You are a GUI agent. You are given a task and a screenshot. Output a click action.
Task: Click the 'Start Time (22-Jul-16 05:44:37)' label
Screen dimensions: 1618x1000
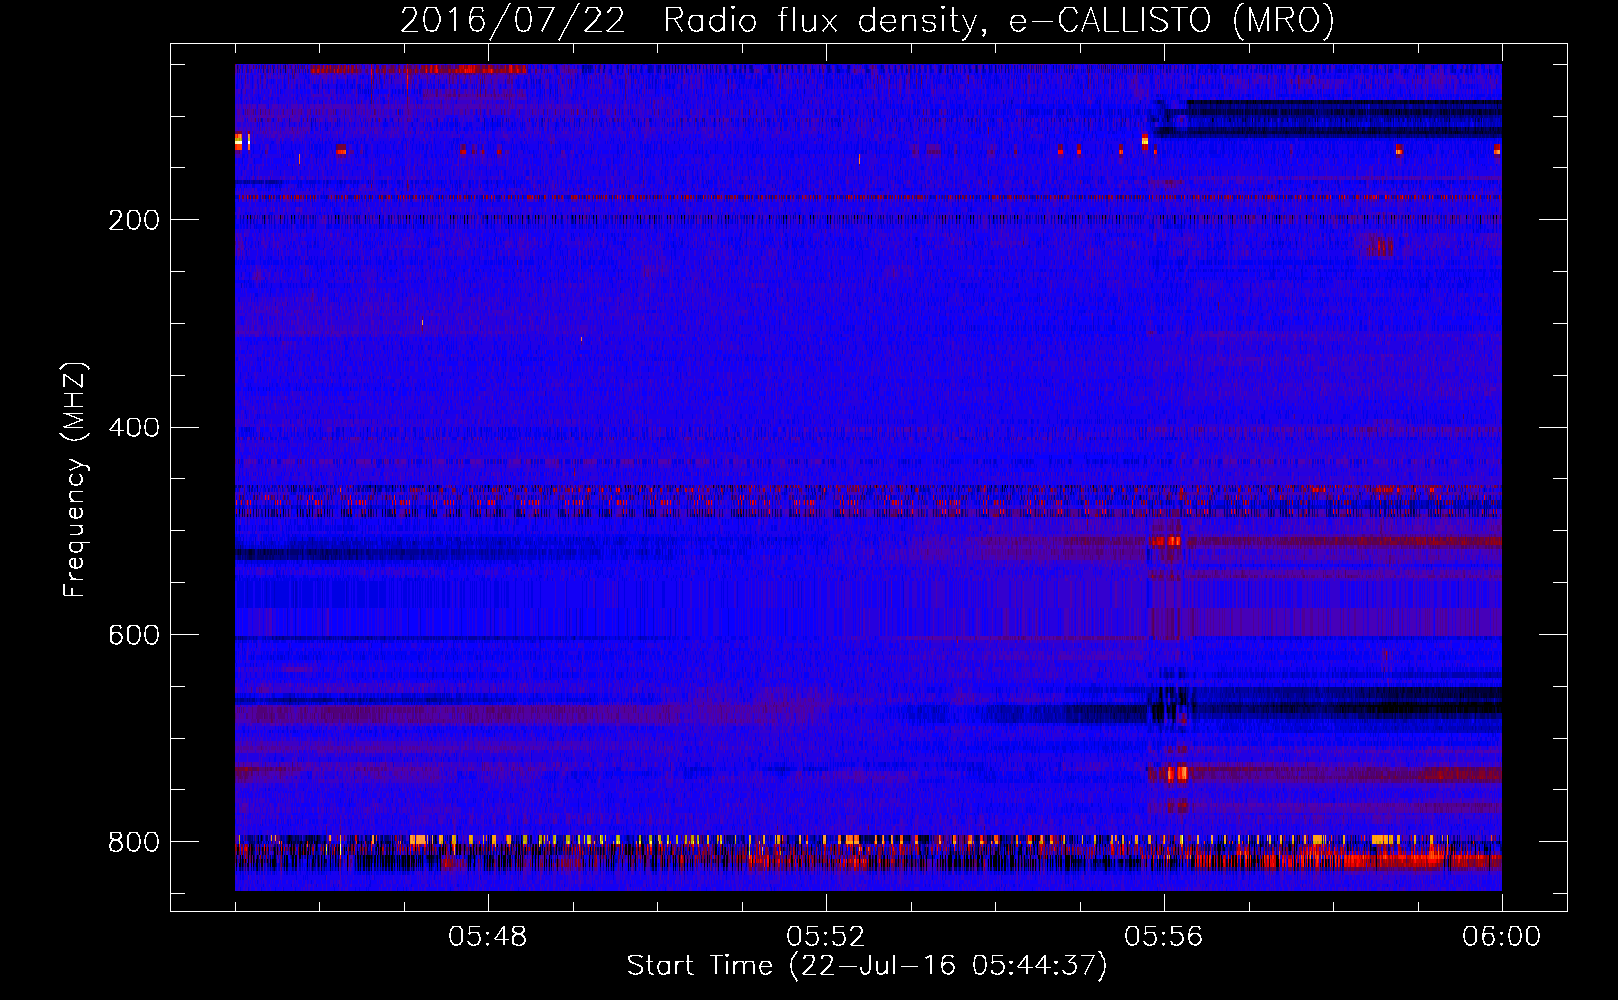point(867,966)
